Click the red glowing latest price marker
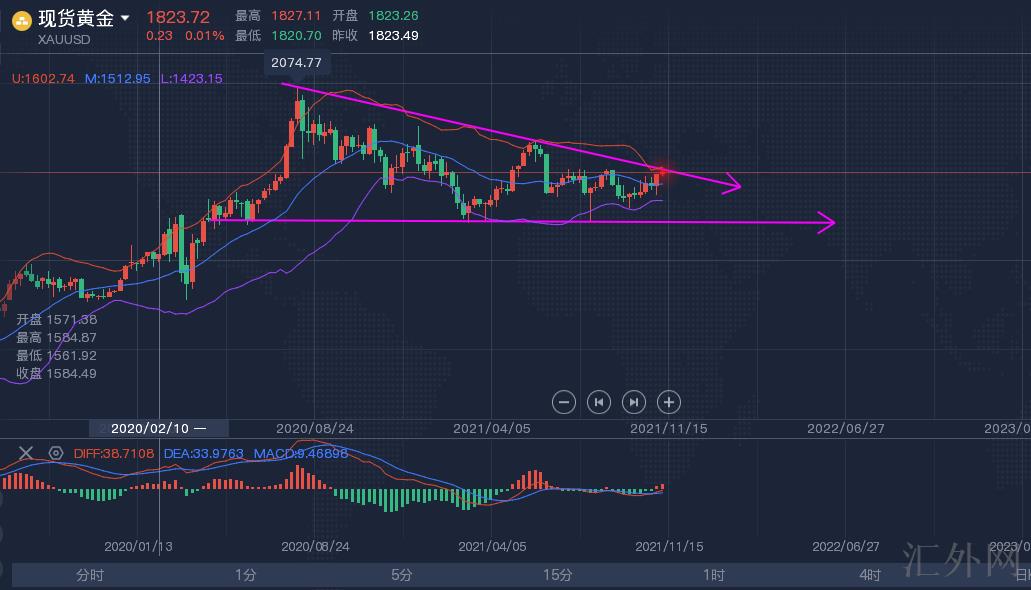This screenshot has height=590, width=1031. pyautogui.click(x=661, y=174)
